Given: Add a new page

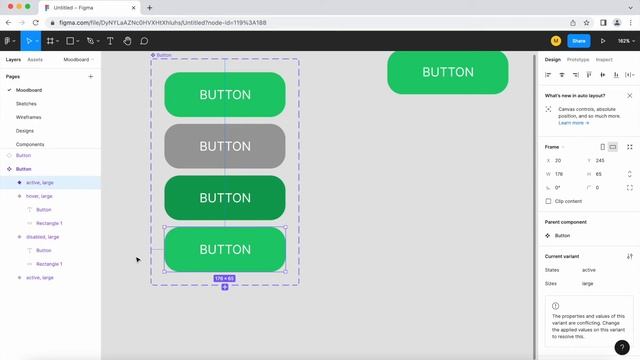Looking at the screenshot, I should [x=91, y=76].
